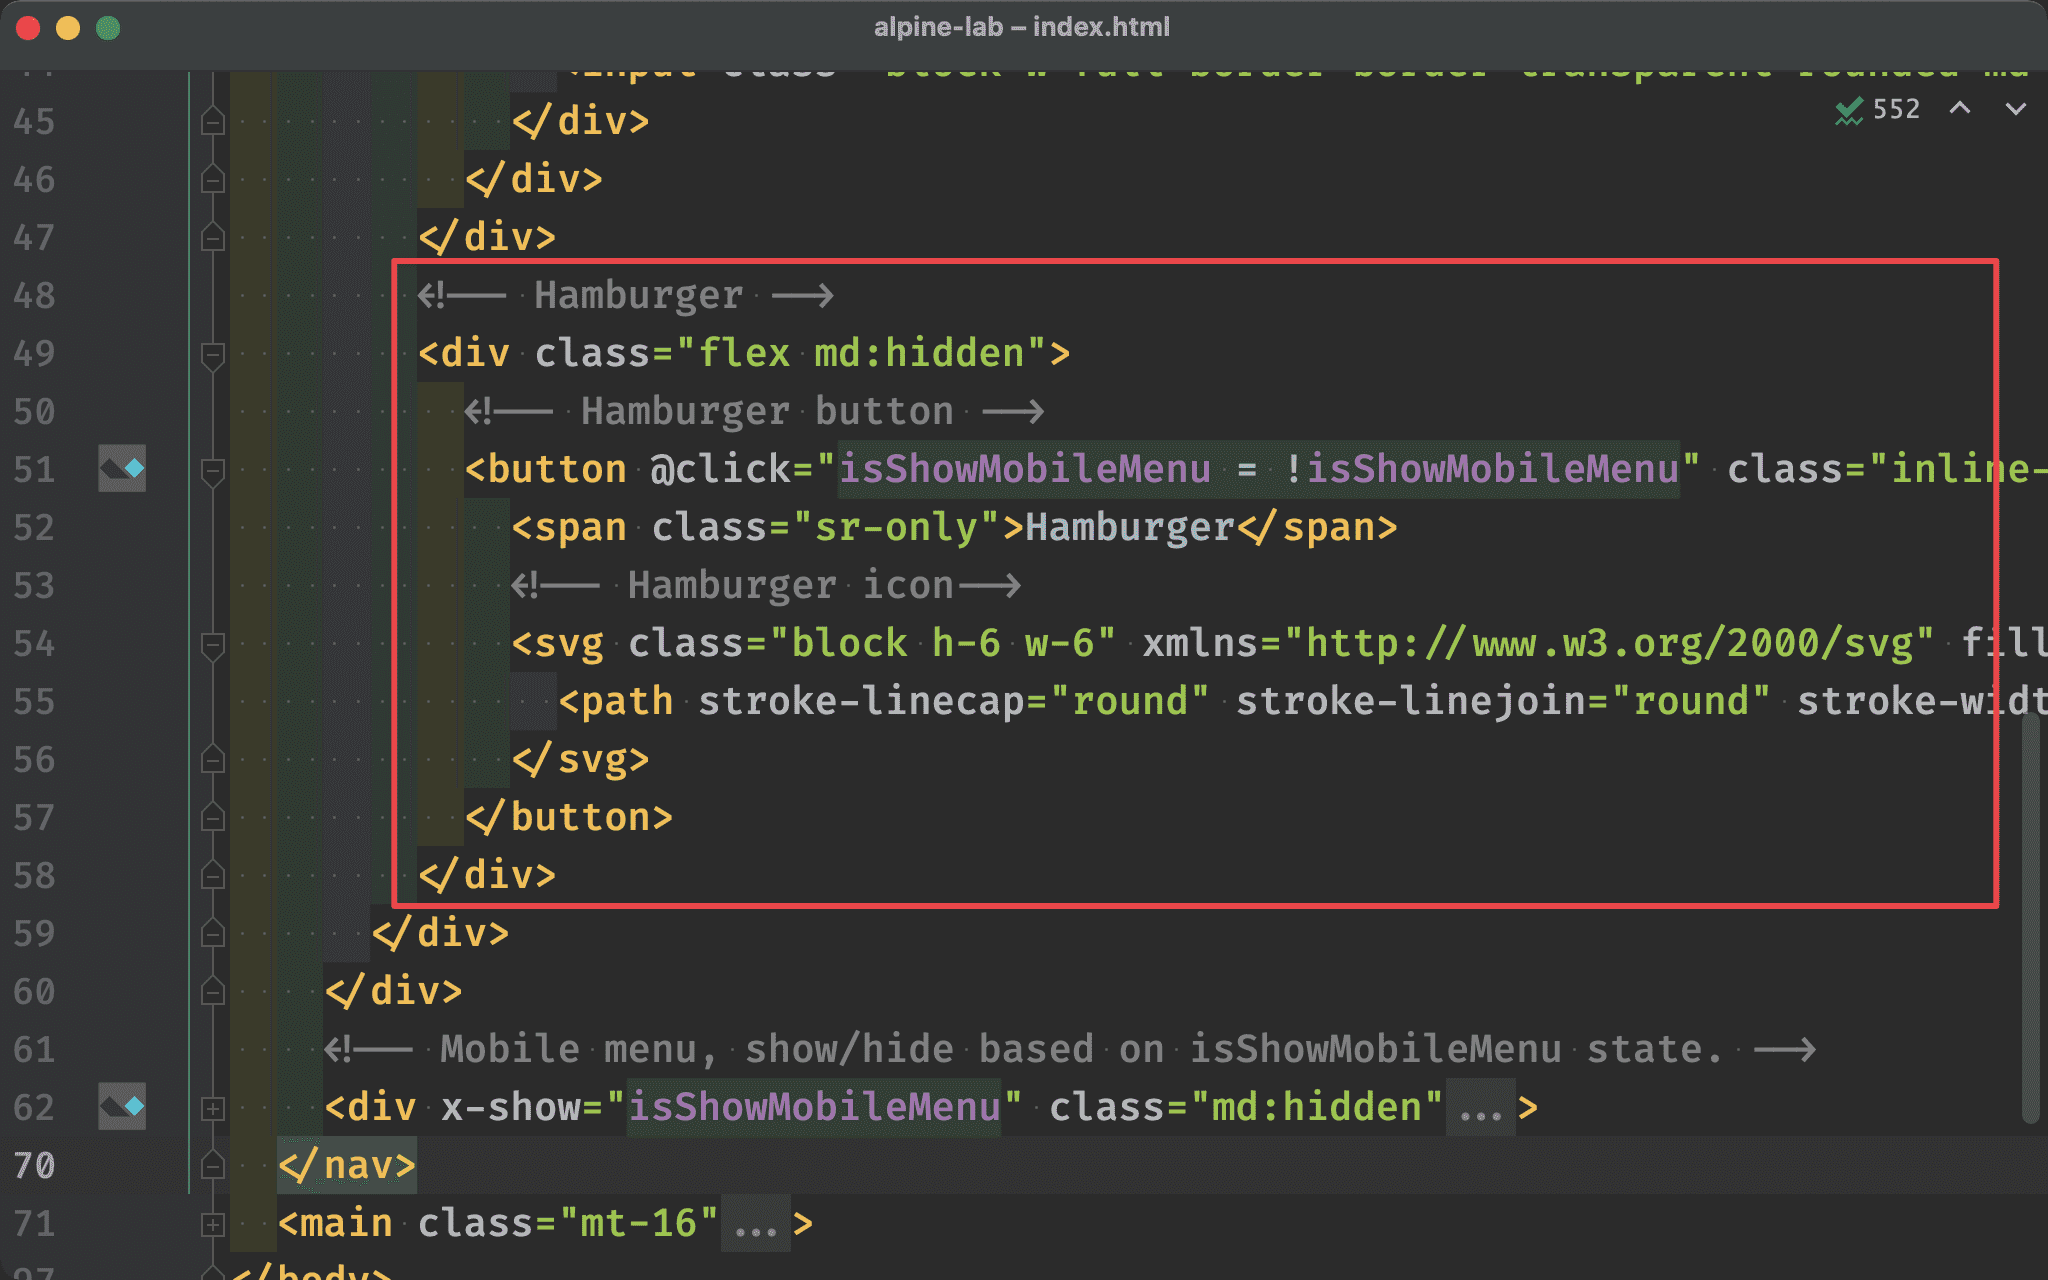Screen dimensions: 2048x1280
Task: Click fold end marker on line 60
Action: click(212, 992)
